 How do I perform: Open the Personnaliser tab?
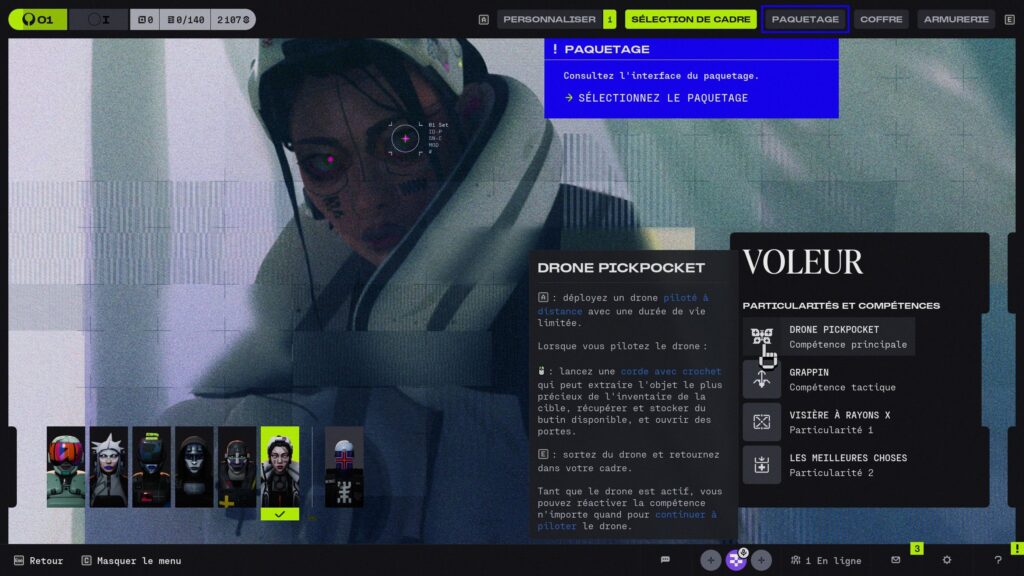[549, 19]
